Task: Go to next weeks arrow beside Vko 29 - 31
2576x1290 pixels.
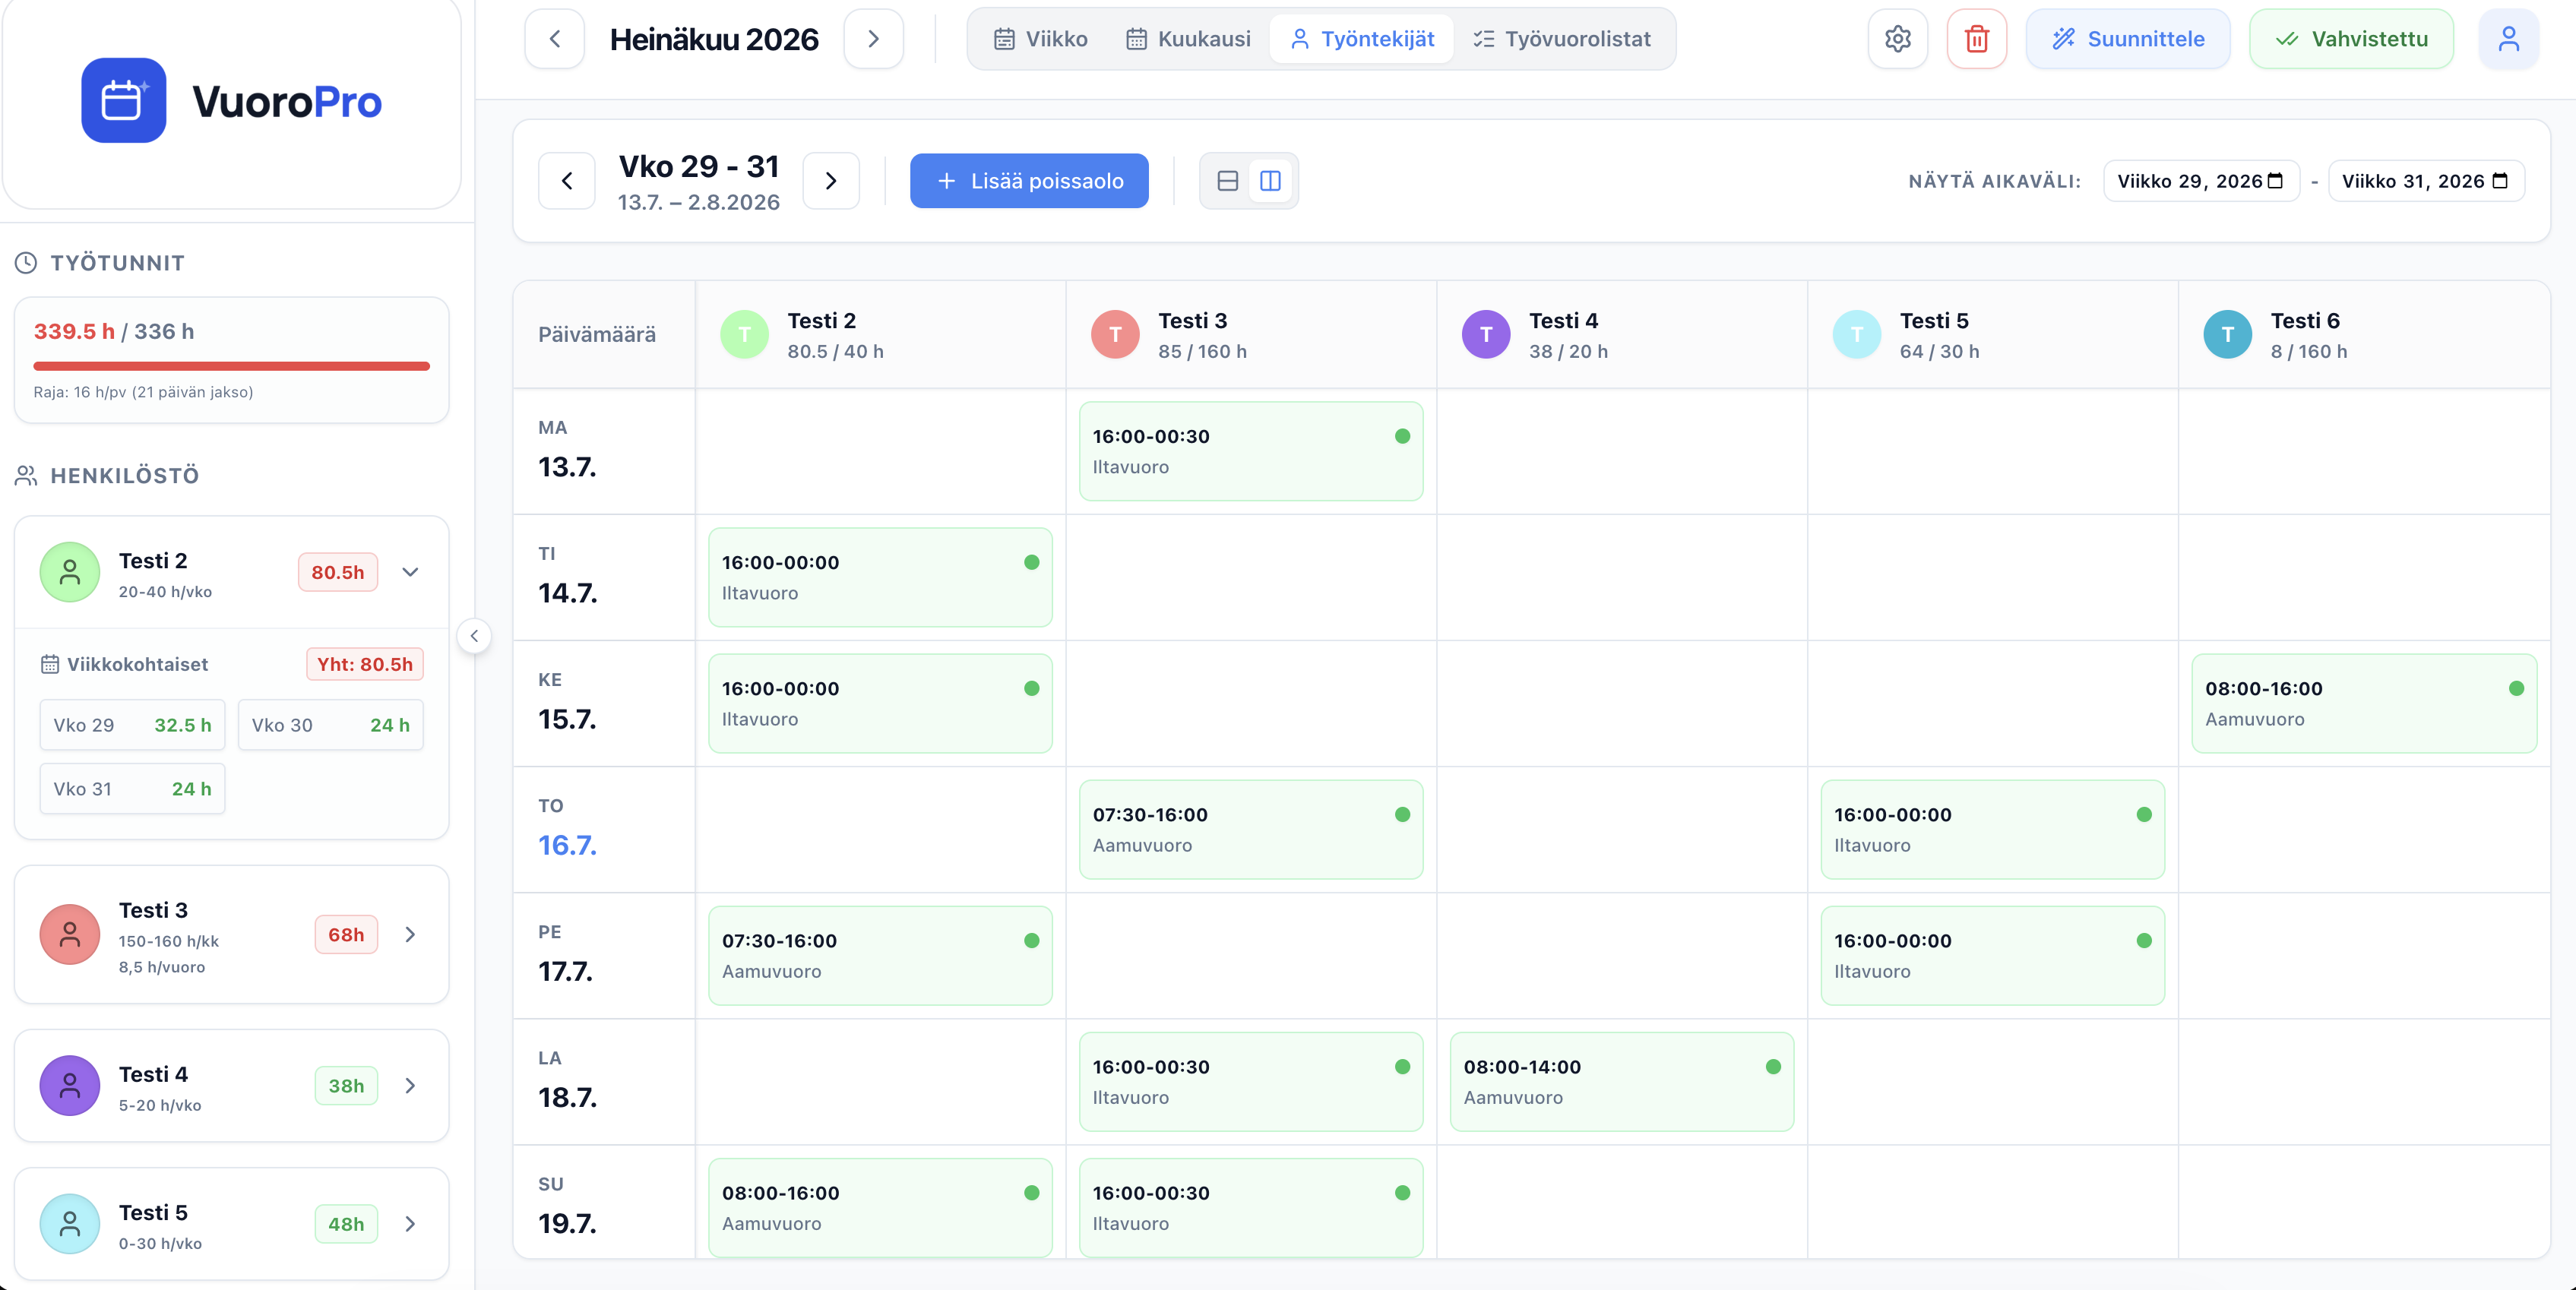Action: point(831,181)
